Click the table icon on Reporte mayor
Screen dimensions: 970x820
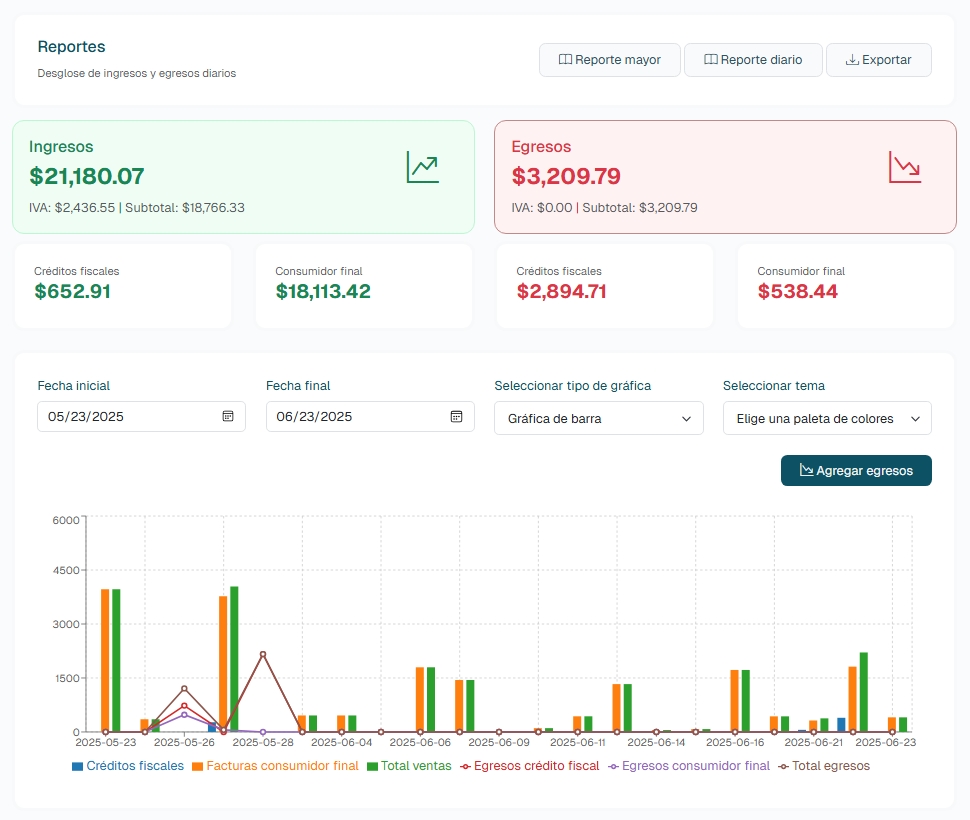[567, 60]
